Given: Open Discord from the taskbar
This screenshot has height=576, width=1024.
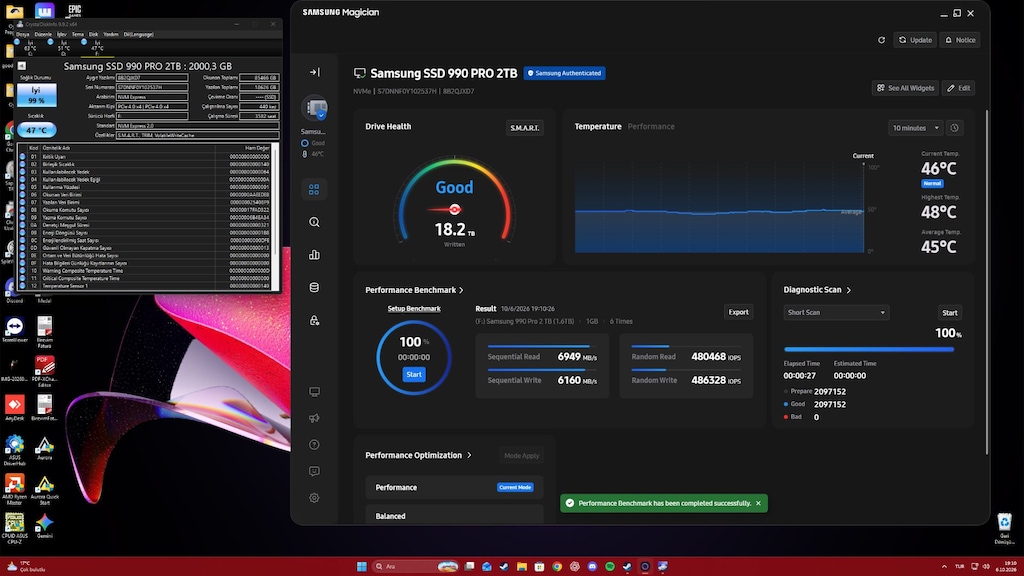Looking at the screenshot, I should (x=592, y=566).
